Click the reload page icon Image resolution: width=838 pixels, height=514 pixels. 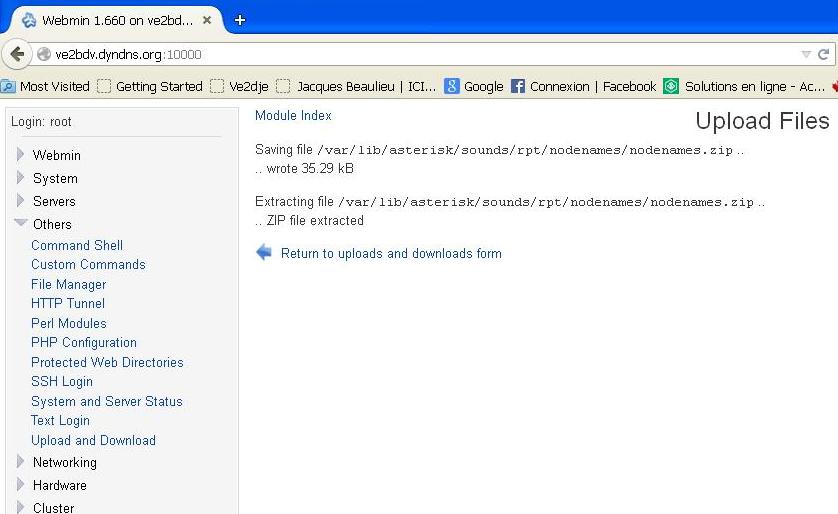[x=824, y=54]
